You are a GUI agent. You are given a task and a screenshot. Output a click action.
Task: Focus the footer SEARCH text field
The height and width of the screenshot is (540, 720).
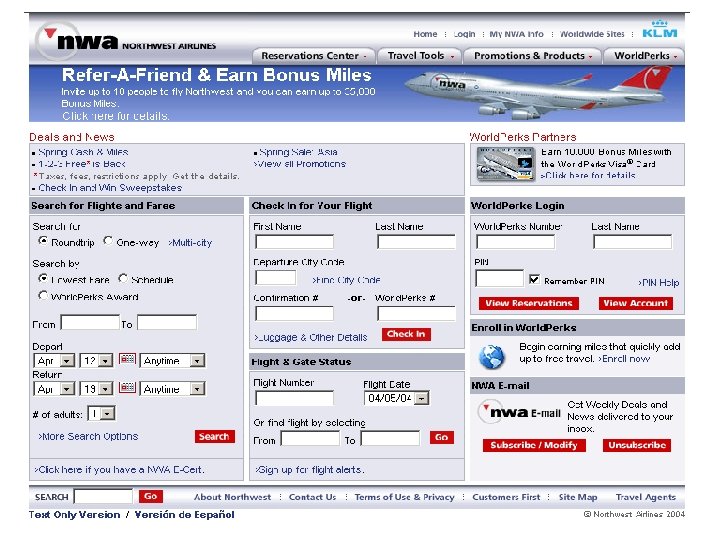(103, 496)
